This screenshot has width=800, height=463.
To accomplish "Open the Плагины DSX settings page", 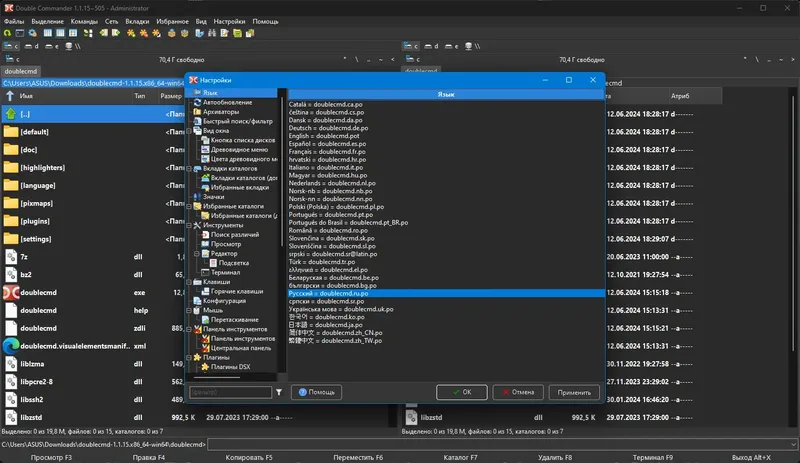I will pos(231,367).
